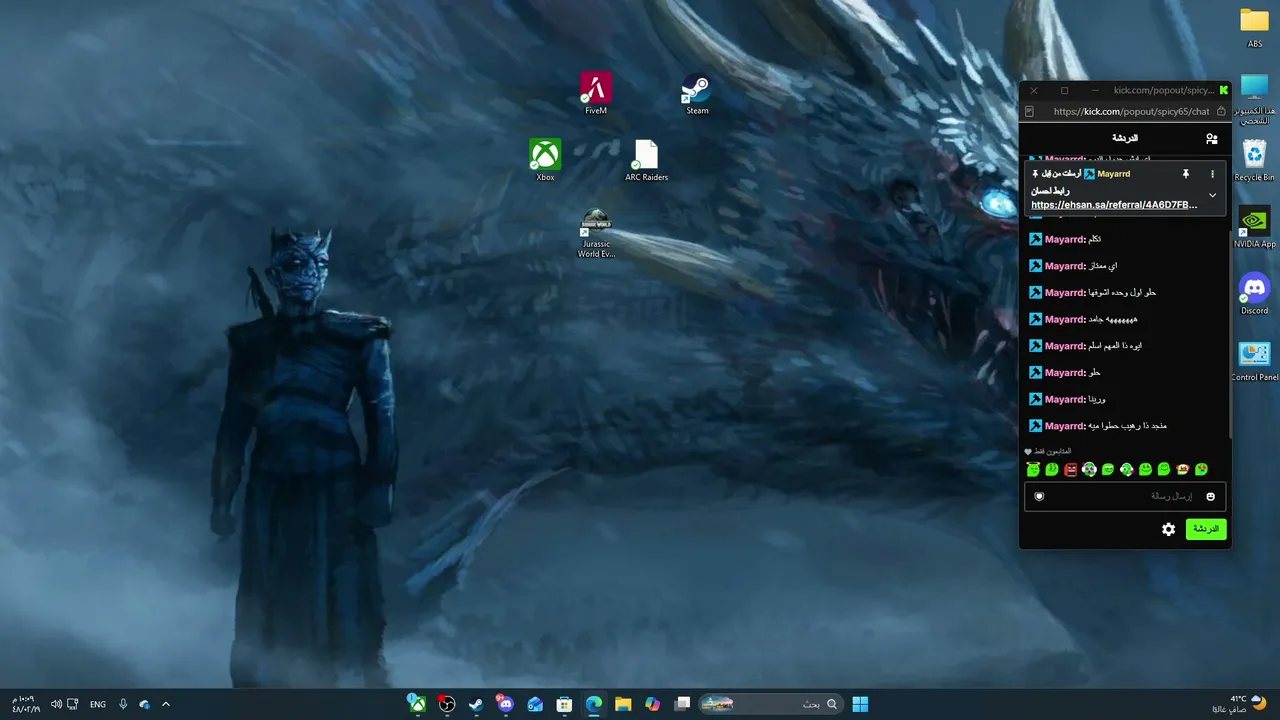1280x720 pixels.
Task: Open the site info icon beside URL
Action: (x=1221, y=112)
